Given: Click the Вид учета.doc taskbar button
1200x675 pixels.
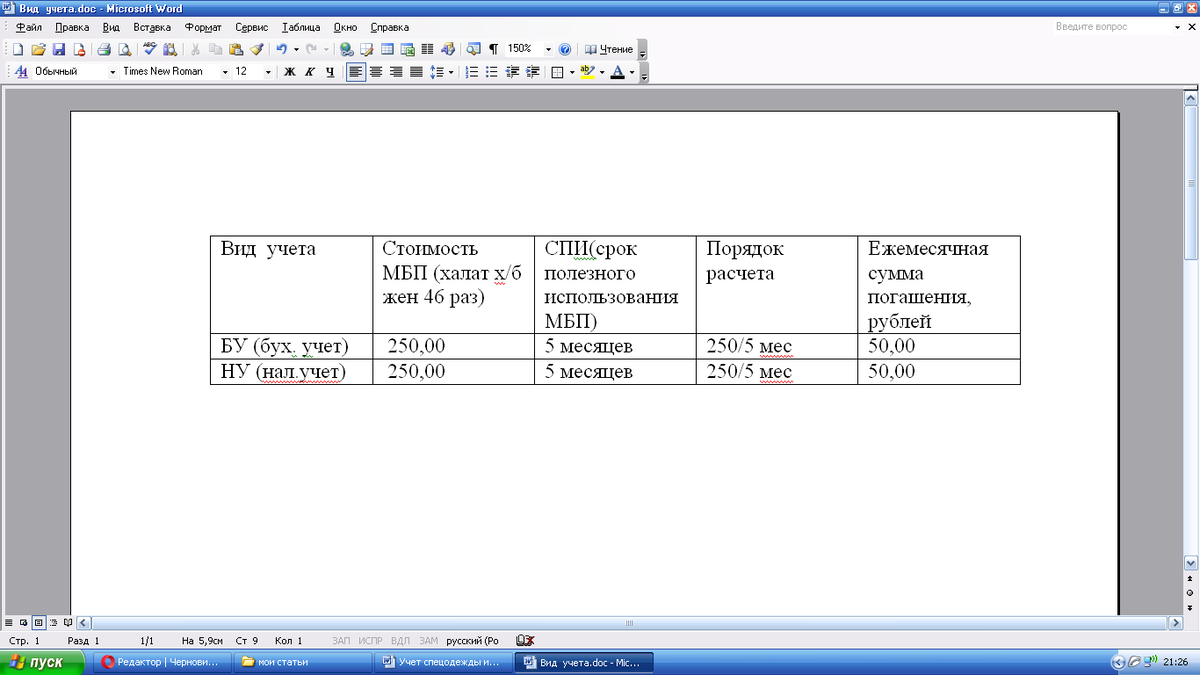Looking at the screenshot, I should click(584, 662).
